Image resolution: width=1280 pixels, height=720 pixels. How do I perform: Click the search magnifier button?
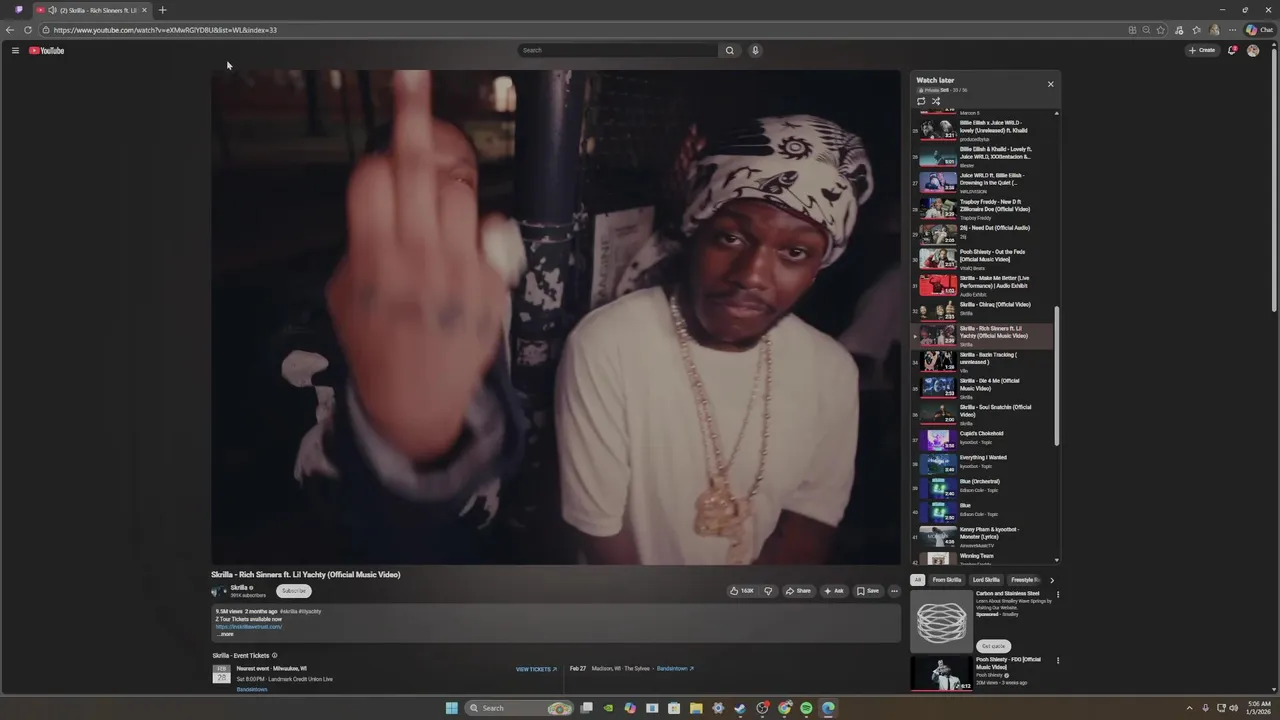coord(730,50)
